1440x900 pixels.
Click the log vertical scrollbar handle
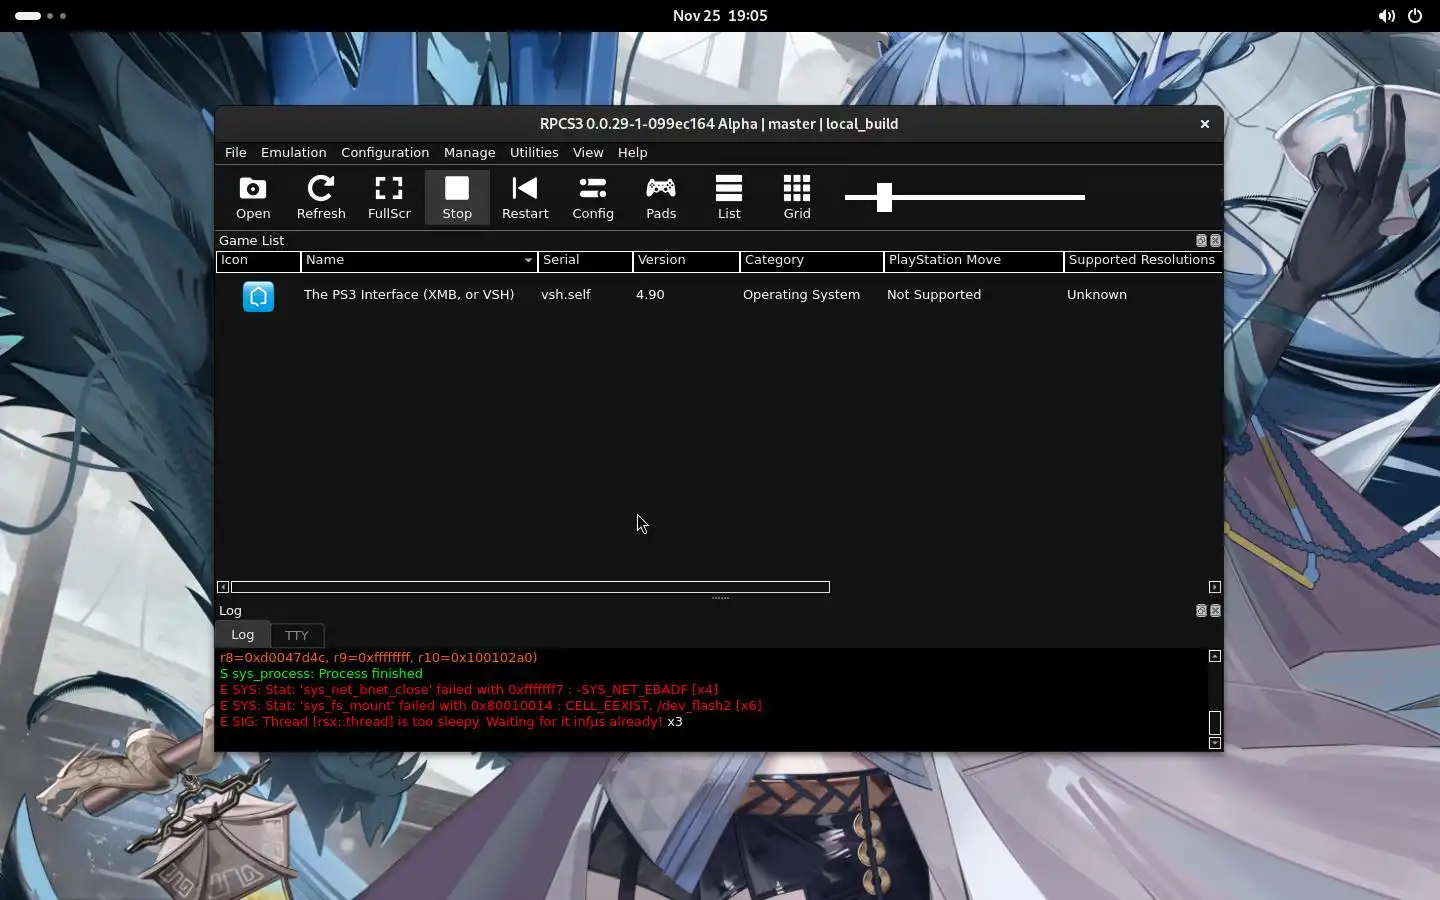tap(1215, 722)
